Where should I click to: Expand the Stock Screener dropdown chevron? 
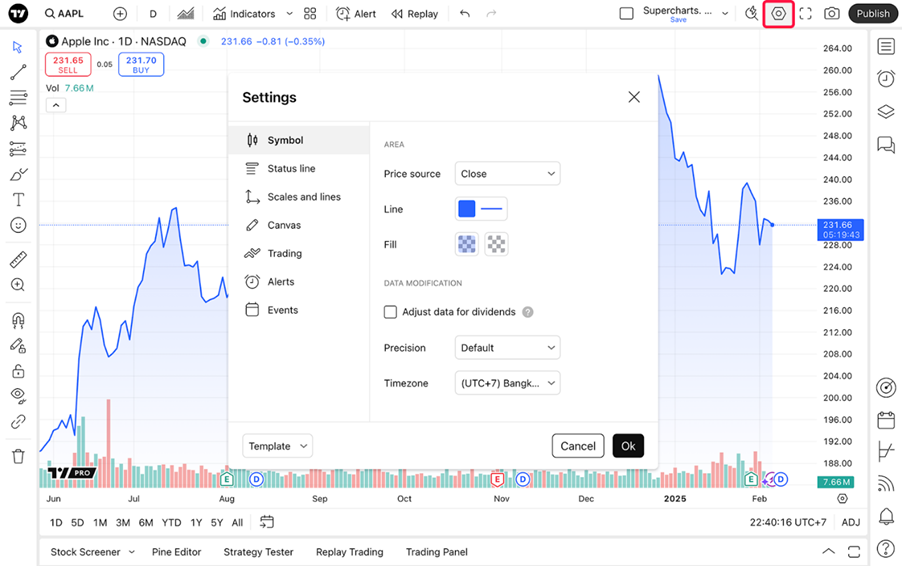pos(132,552)
